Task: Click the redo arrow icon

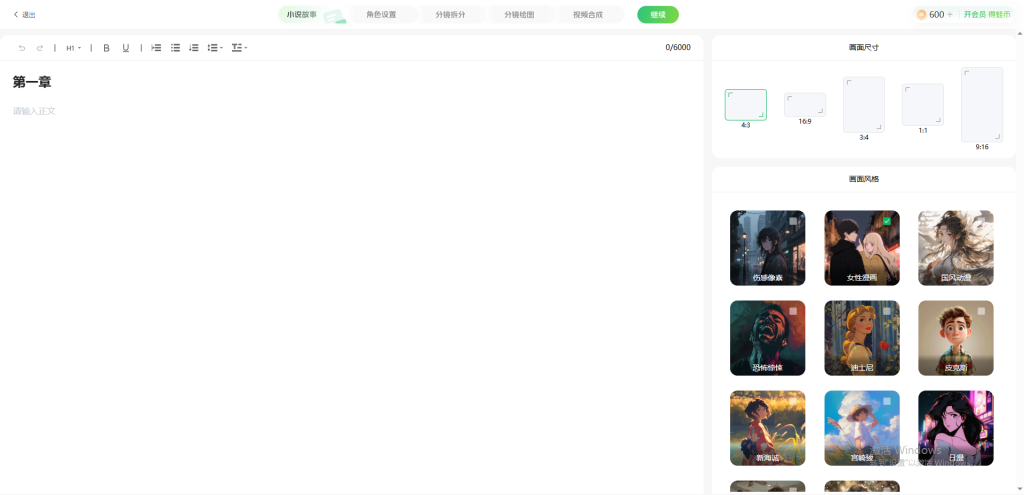Action: point(40,48)
